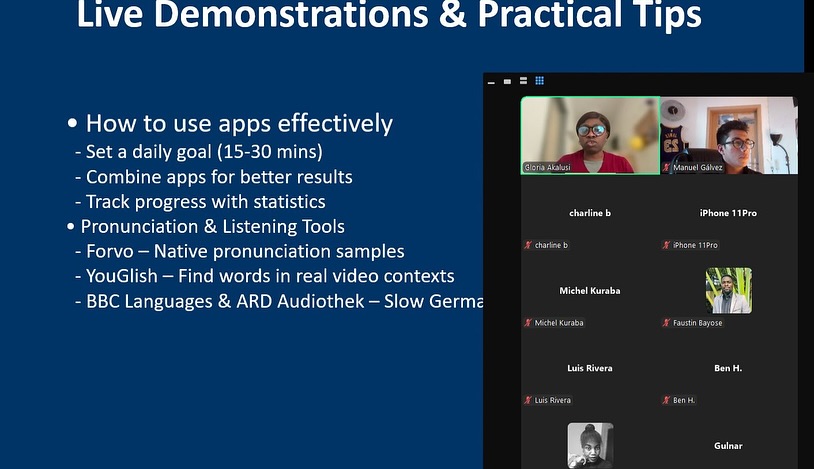
Task: Click Manuel Gálvez's muted microphone icon
Action: pos(666,167)
